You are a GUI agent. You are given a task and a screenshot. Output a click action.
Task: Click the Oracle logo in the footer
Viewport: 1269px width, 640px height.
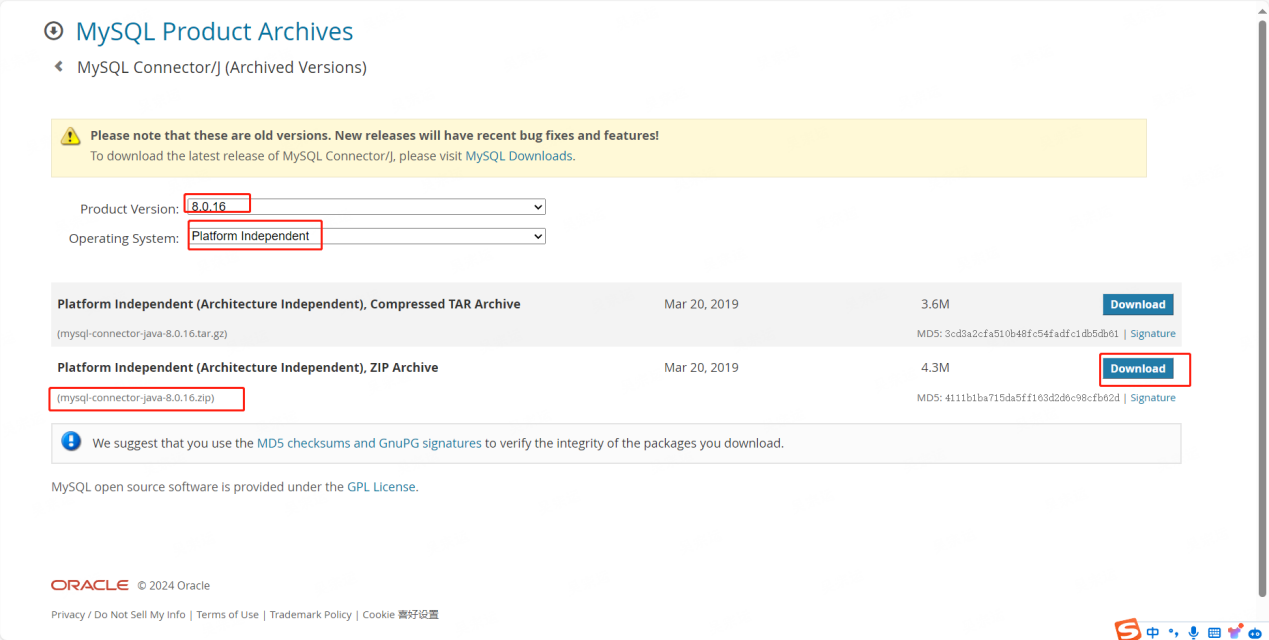pos(90,585)
